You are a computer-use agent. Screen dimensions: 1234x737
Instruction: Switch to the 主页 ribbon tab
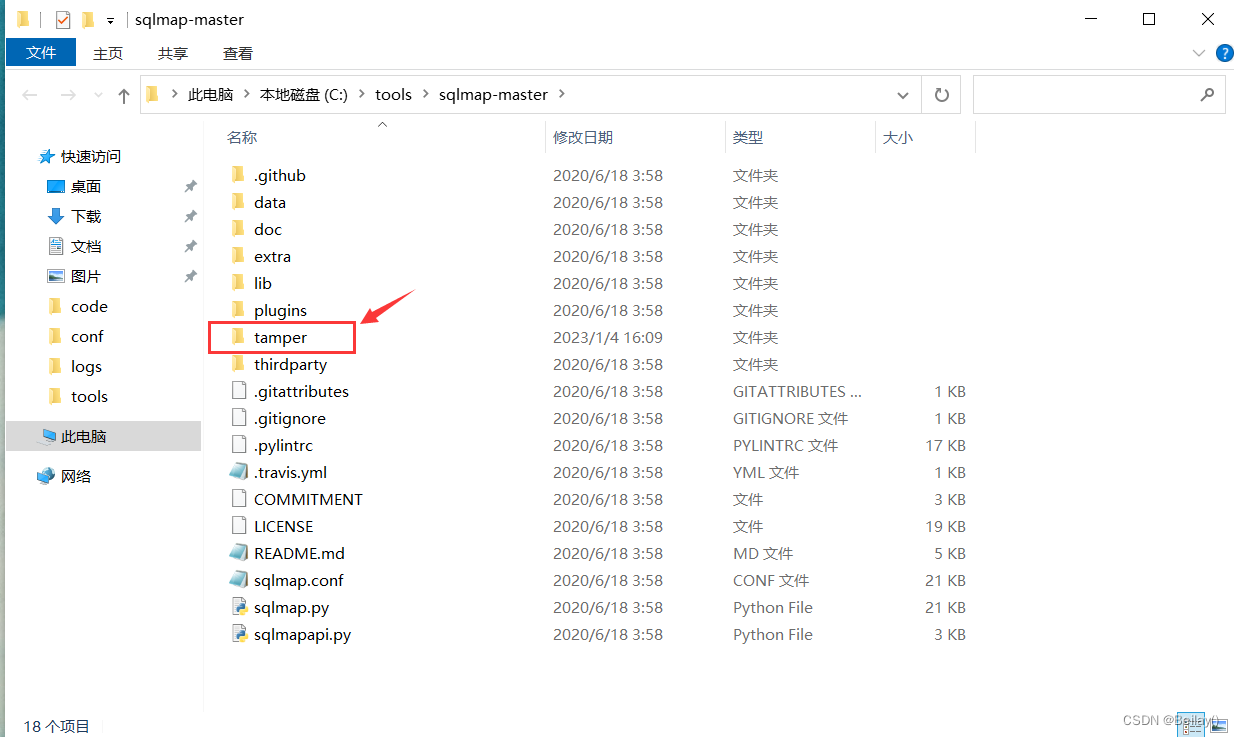tap(108, 53)
